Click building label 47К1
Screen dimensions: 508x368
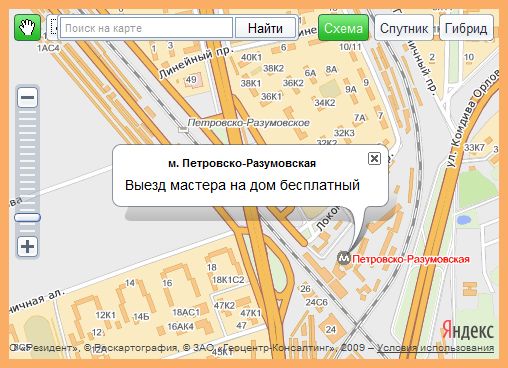tap(250, 313)
